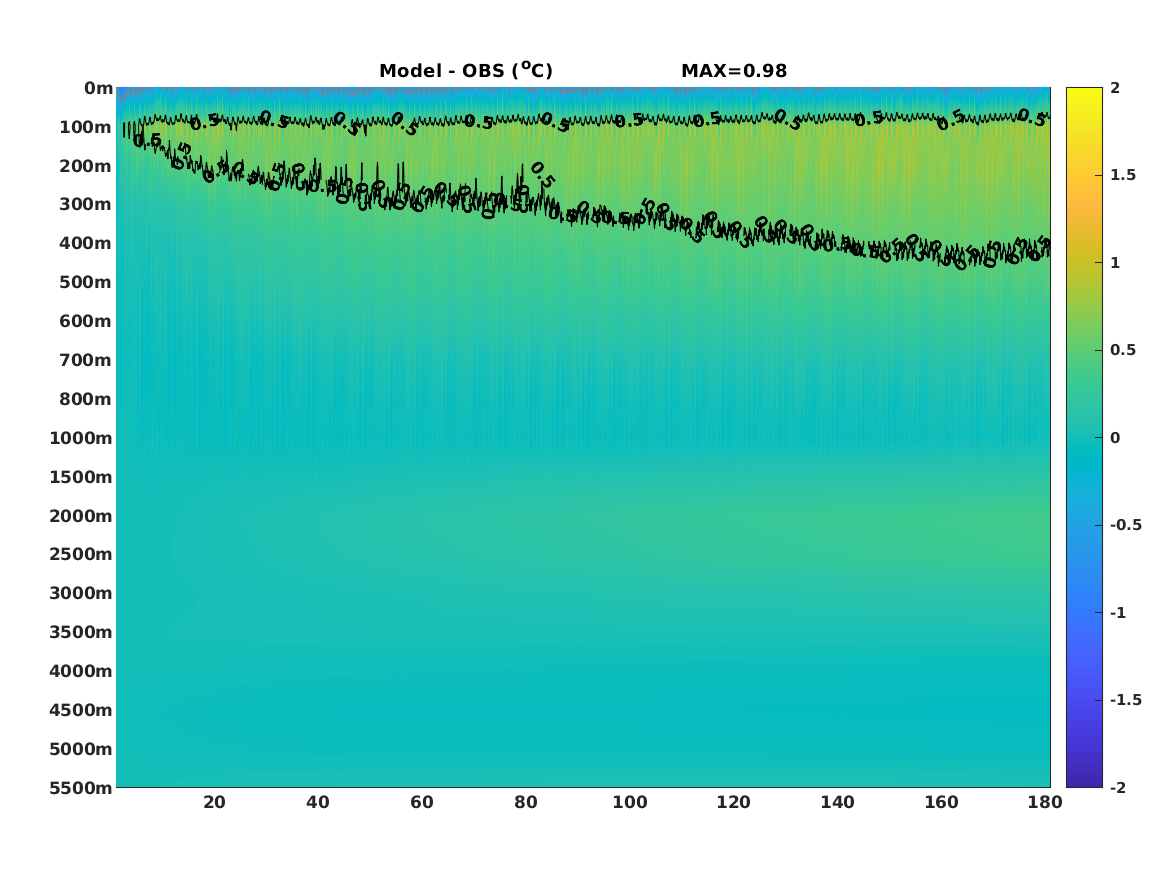The height and width of the screenshot is (875, 1167).
Task: Click the x-axis tick label '120'
Action: point(734,802)
